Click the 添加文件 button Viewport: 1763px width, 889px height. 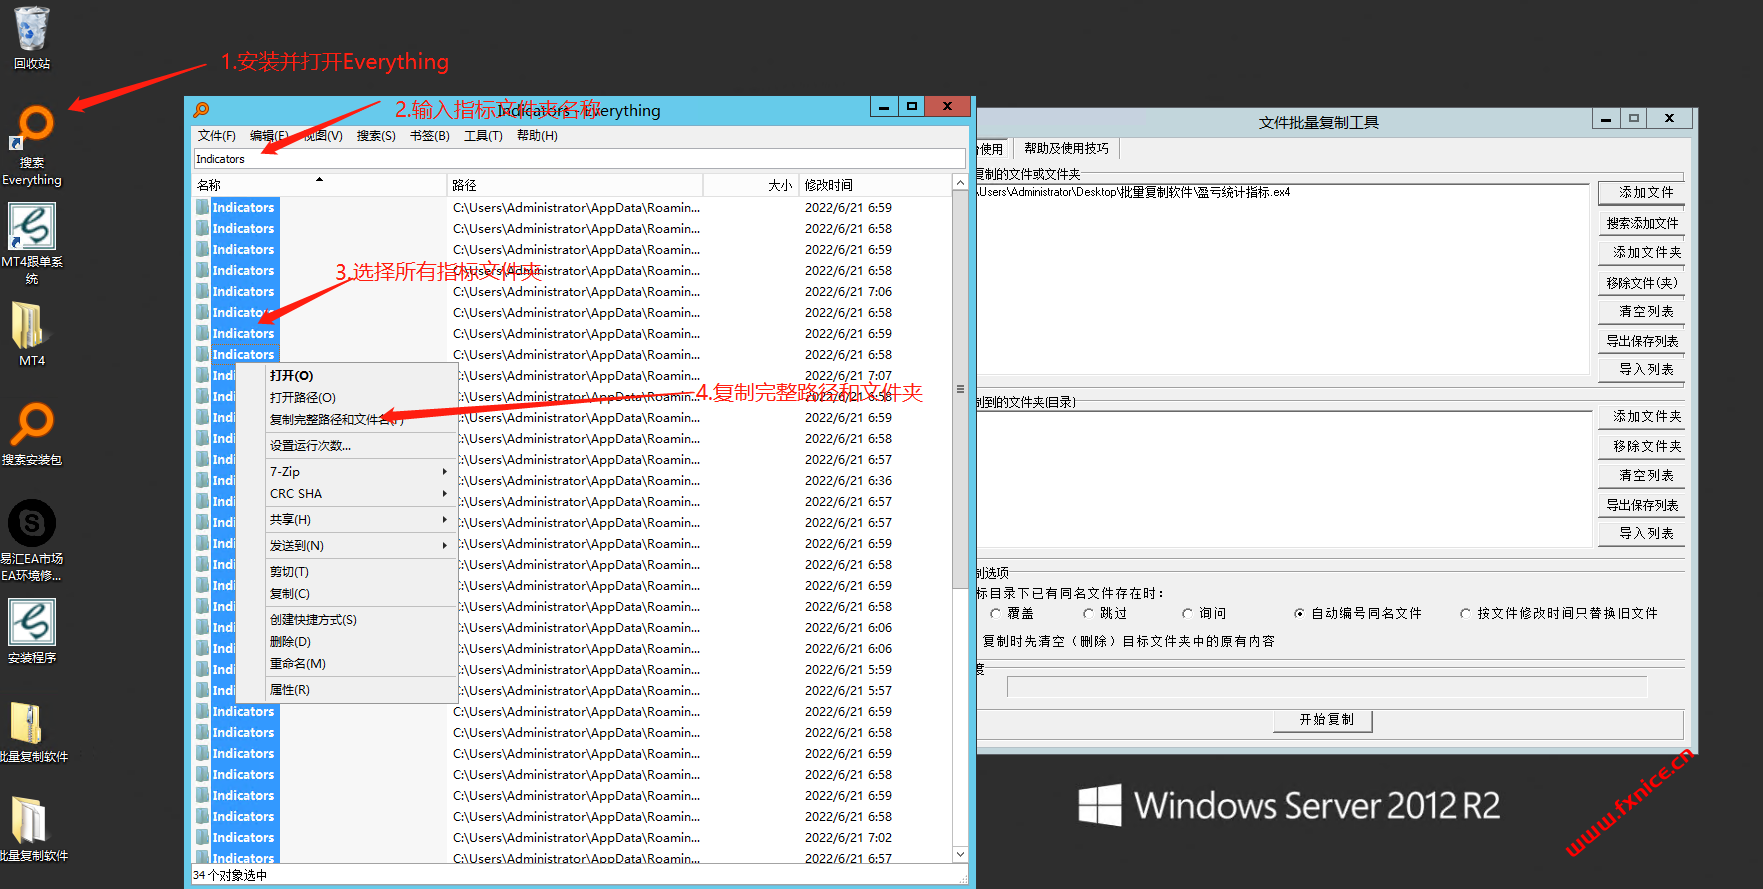[1641, 192]
